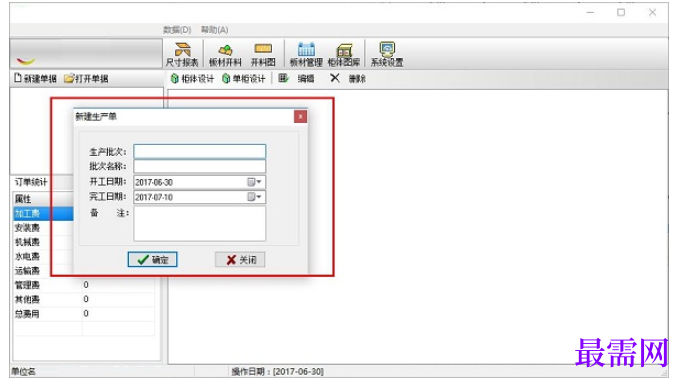Open the 尺寸报表 toolbar icon
This screenshot has width=687, height=384.
[182, 54]
